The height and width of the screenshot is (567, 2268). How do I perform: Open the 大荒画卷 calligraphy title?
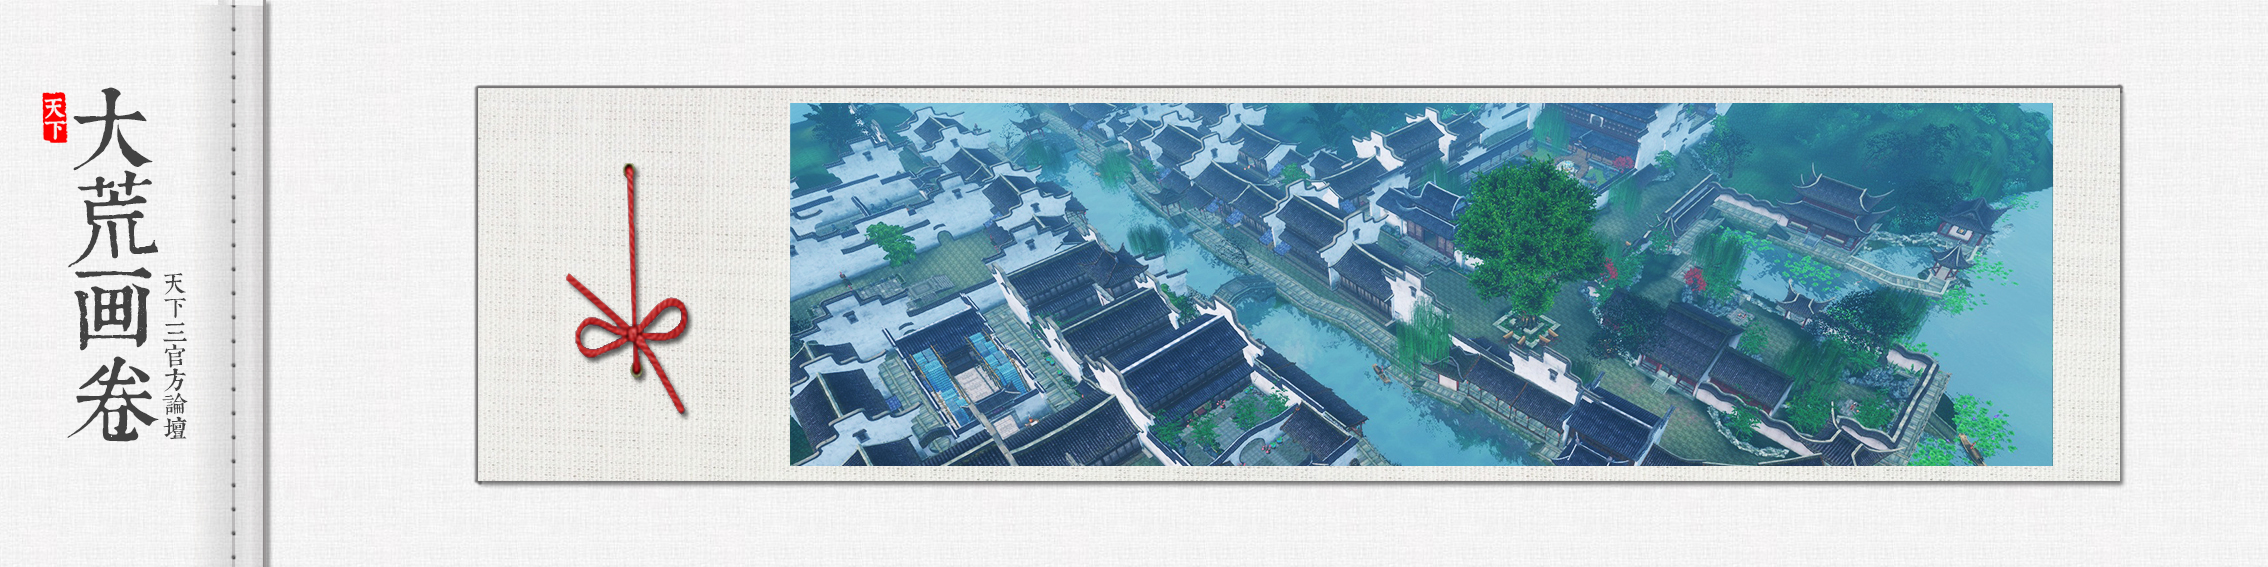point(115,265)
